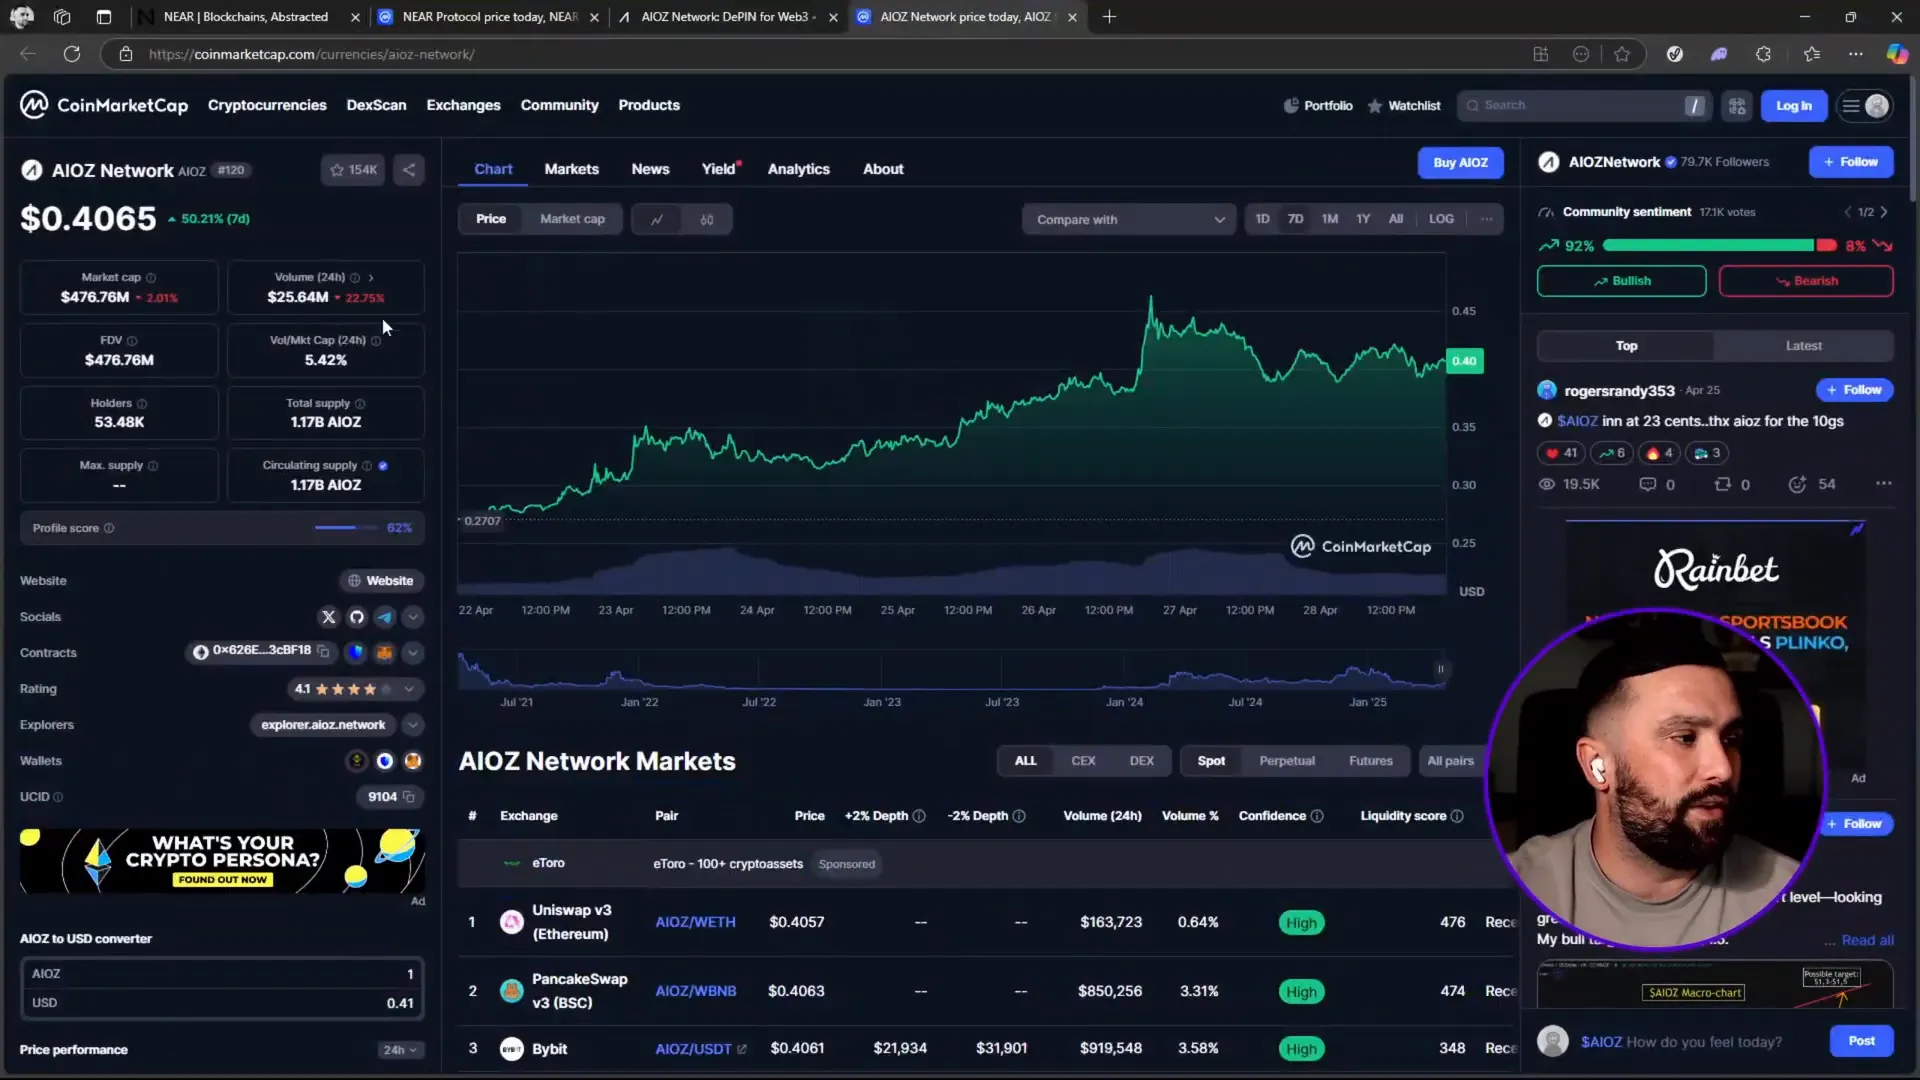The height and width of the screenshot is (1080, 1920).
Task: Open Bybit AIOZ/USDT external link icon
Action: [x=742, y=1049]
